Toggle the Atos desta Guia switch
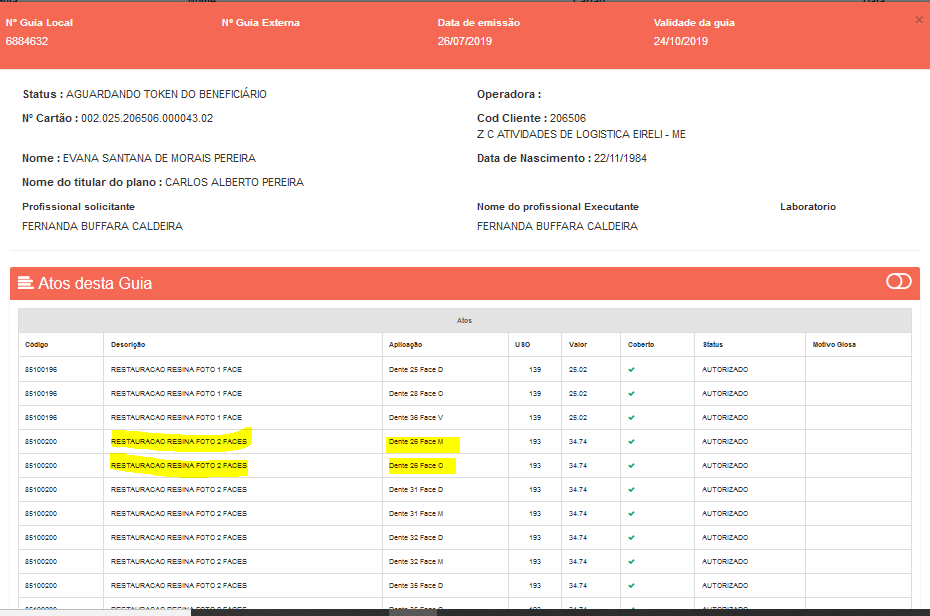This screenshot has height=616, width=930. point(898,282)
